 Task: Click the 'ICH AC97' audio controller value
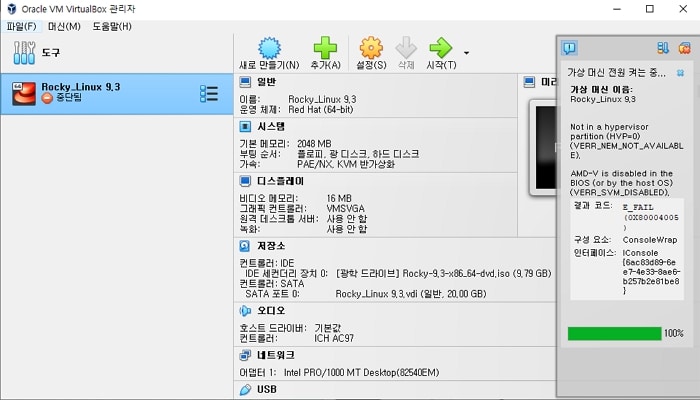point(334,338)
